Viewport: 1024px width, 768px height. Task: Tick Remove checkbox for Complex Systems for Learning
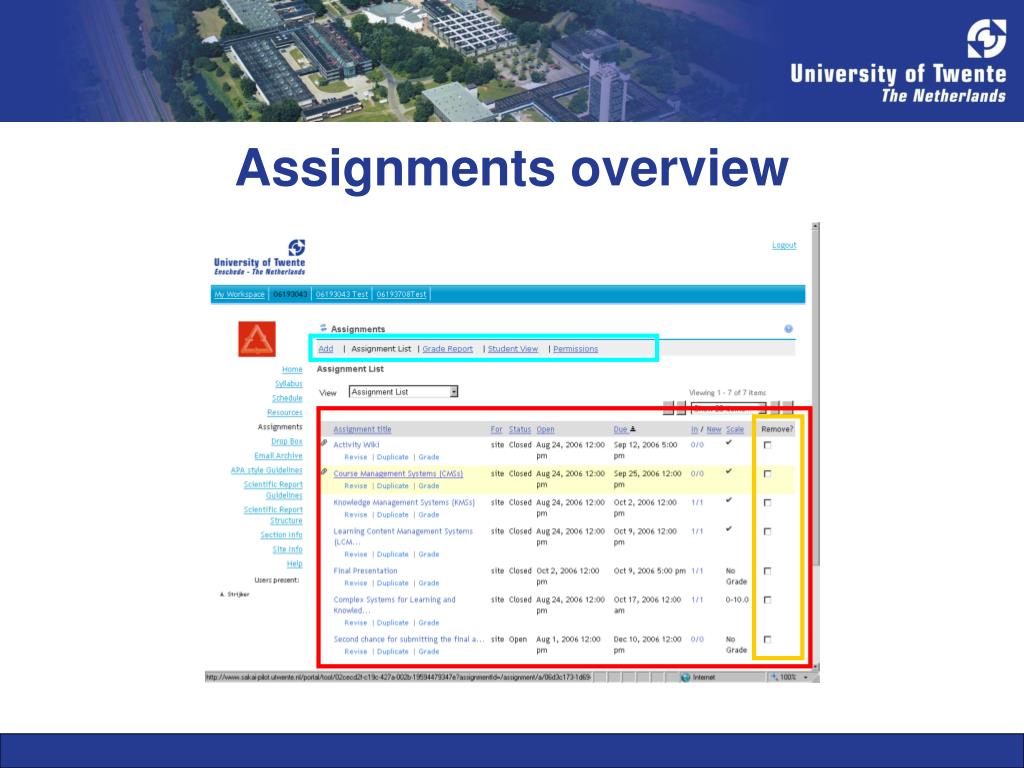click(x=767, y=599)
